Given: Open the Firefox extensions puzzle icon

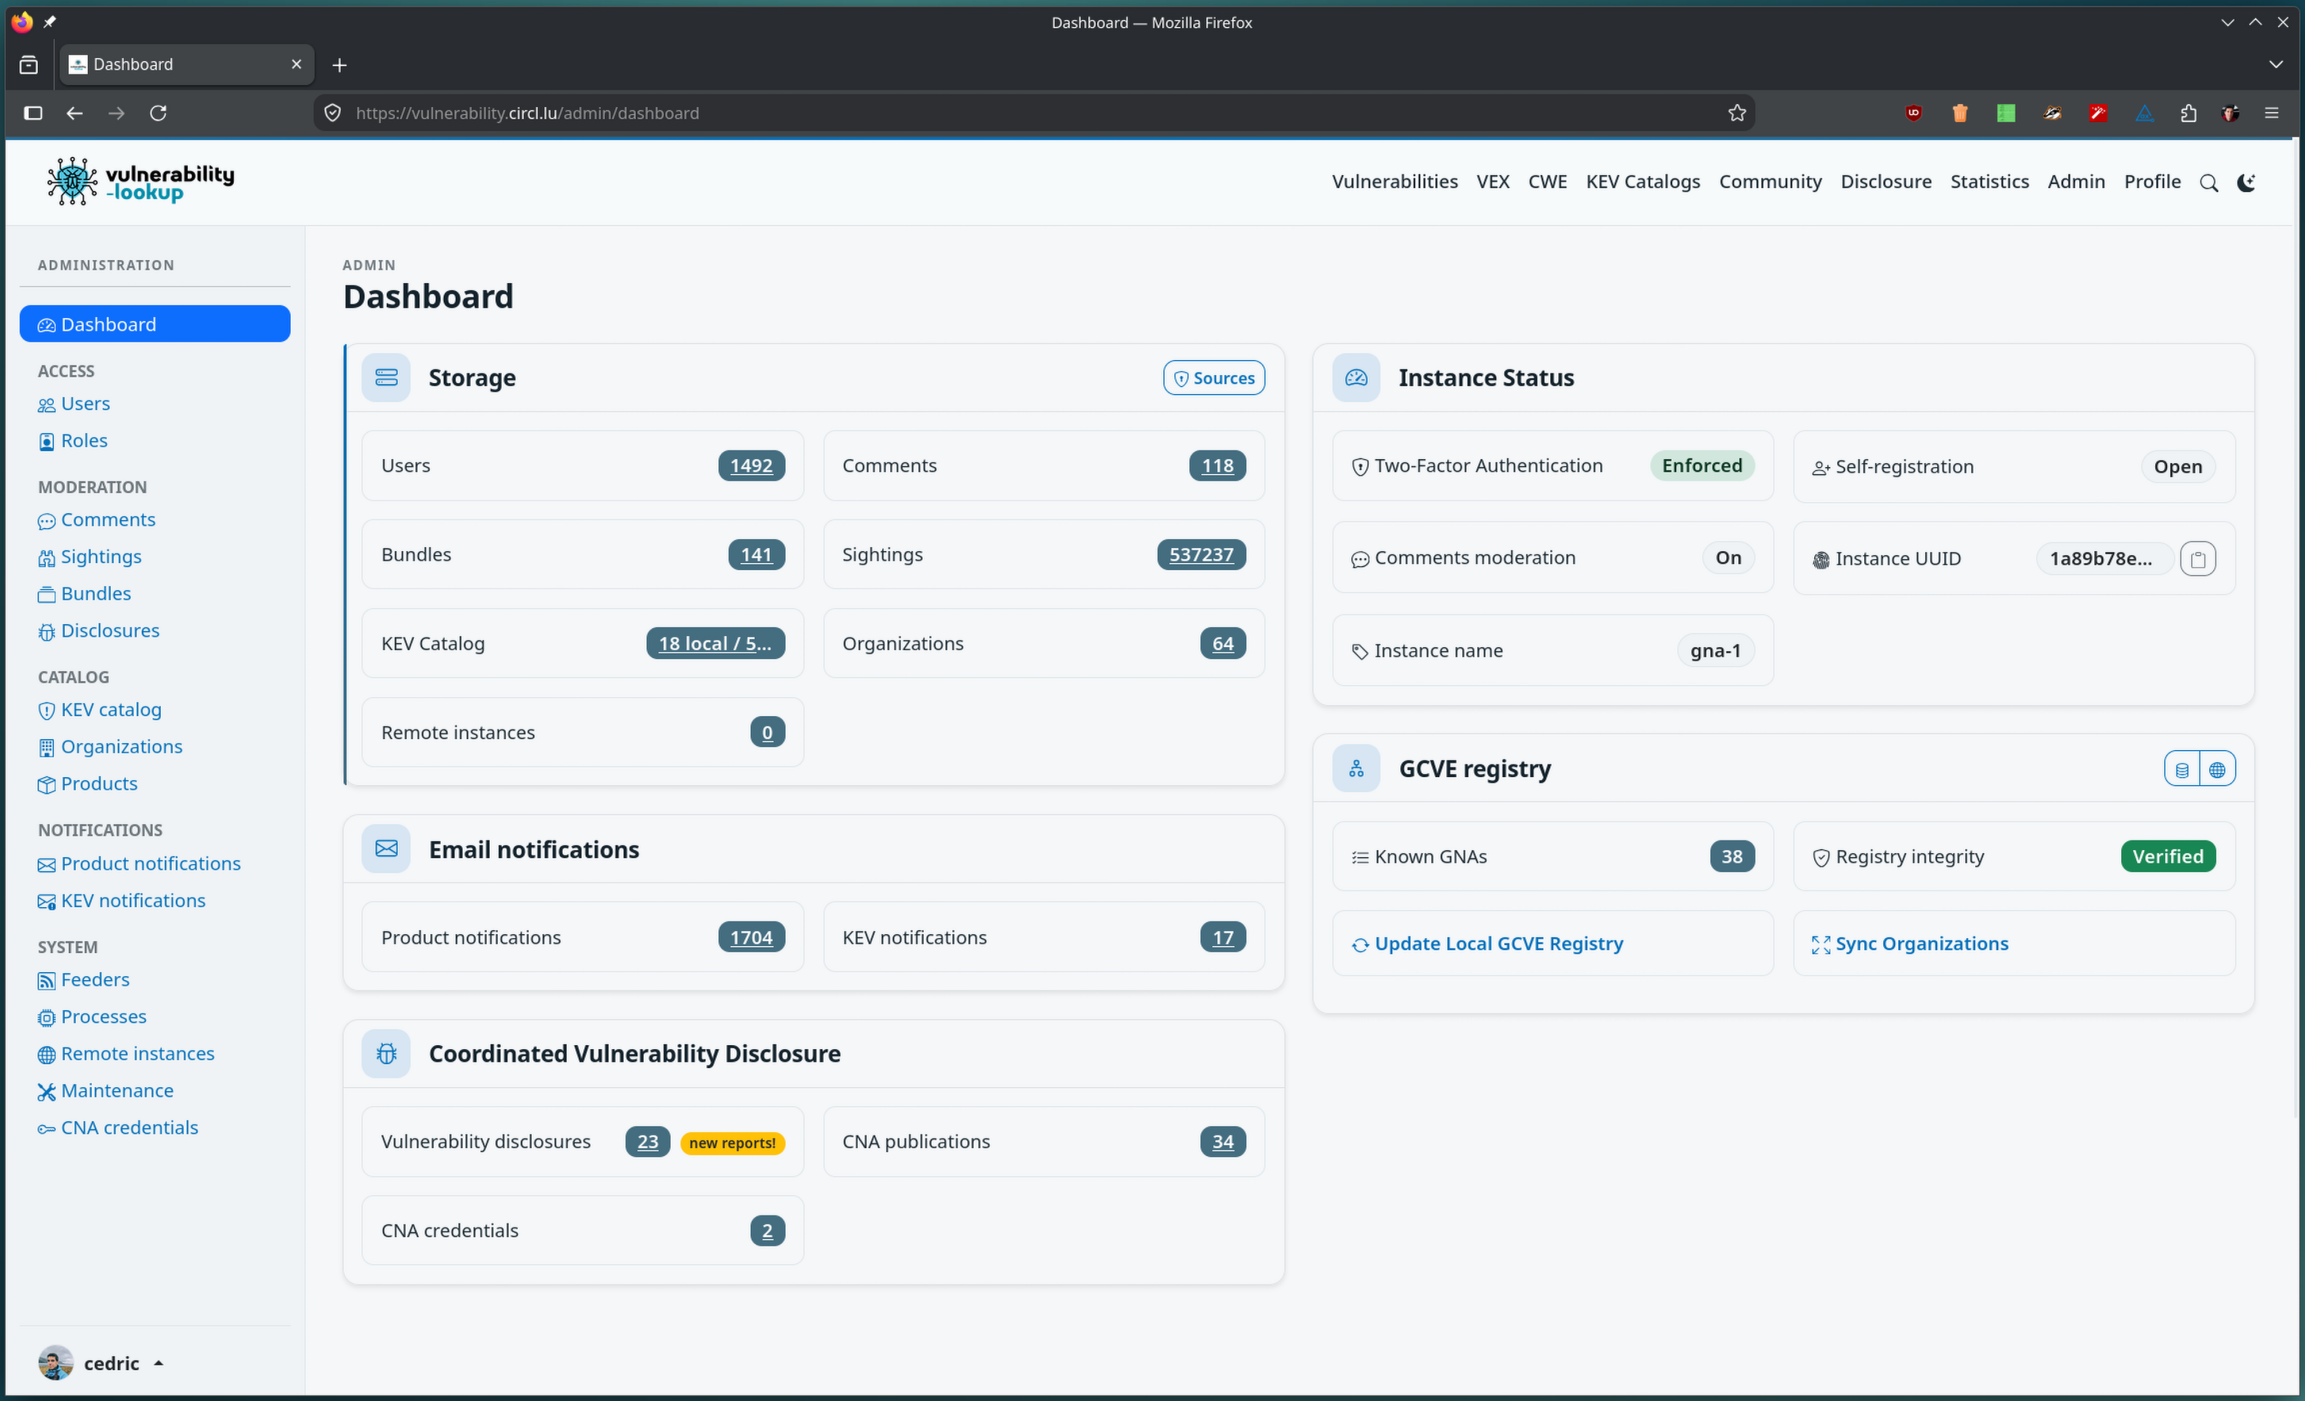Looking at the screenshot, I should (x=2188, y=113).
